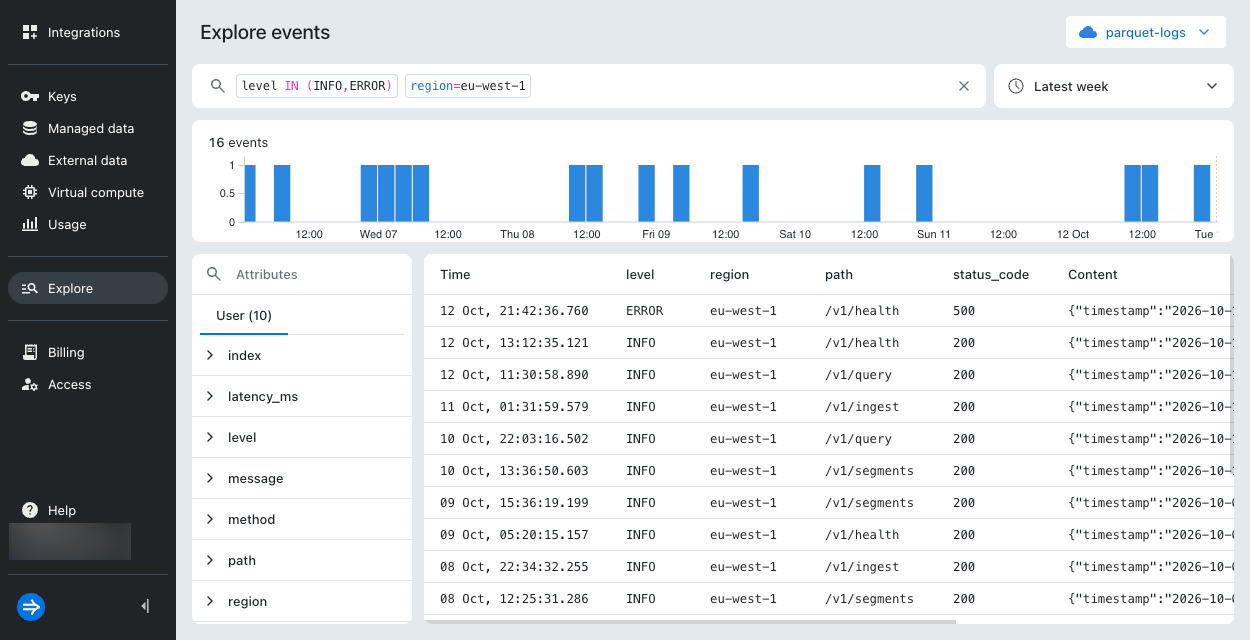Open the 11 Oct, 01:31:59.579 event row
This screenshot has width=1250, height=640.
[x=828, y=407]
